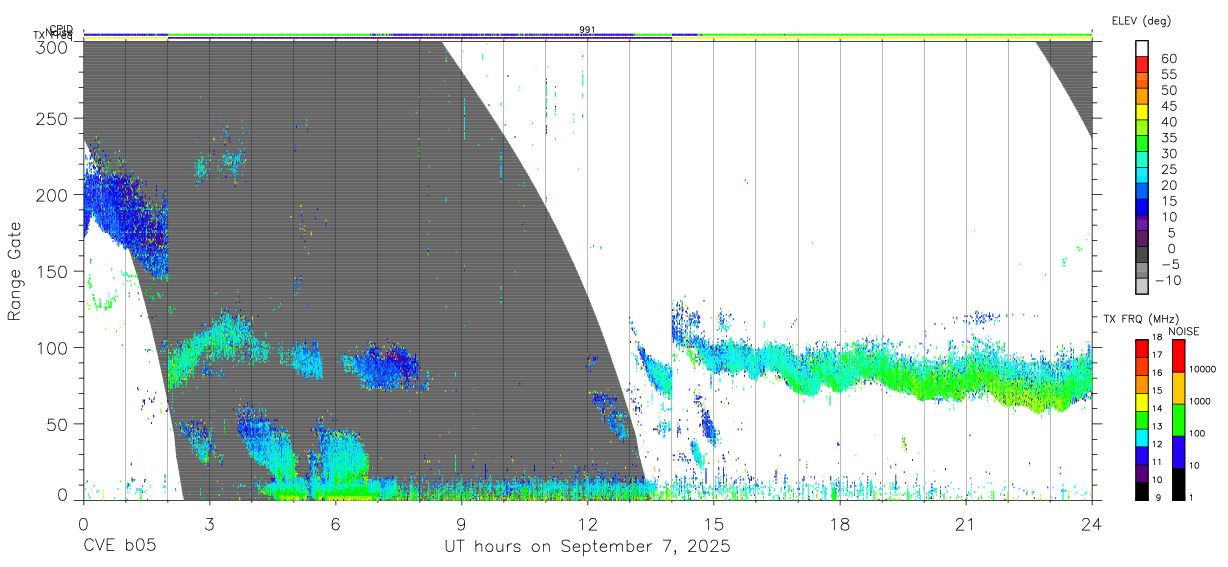Click the "150" tick on Range Gate axis

tap(53, 271)
